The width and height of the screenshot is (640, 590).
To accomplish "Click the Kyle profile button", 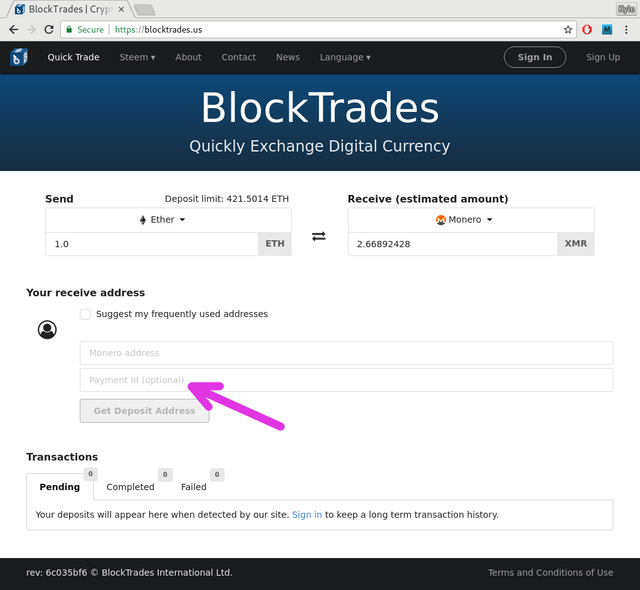I will point(626,9).
